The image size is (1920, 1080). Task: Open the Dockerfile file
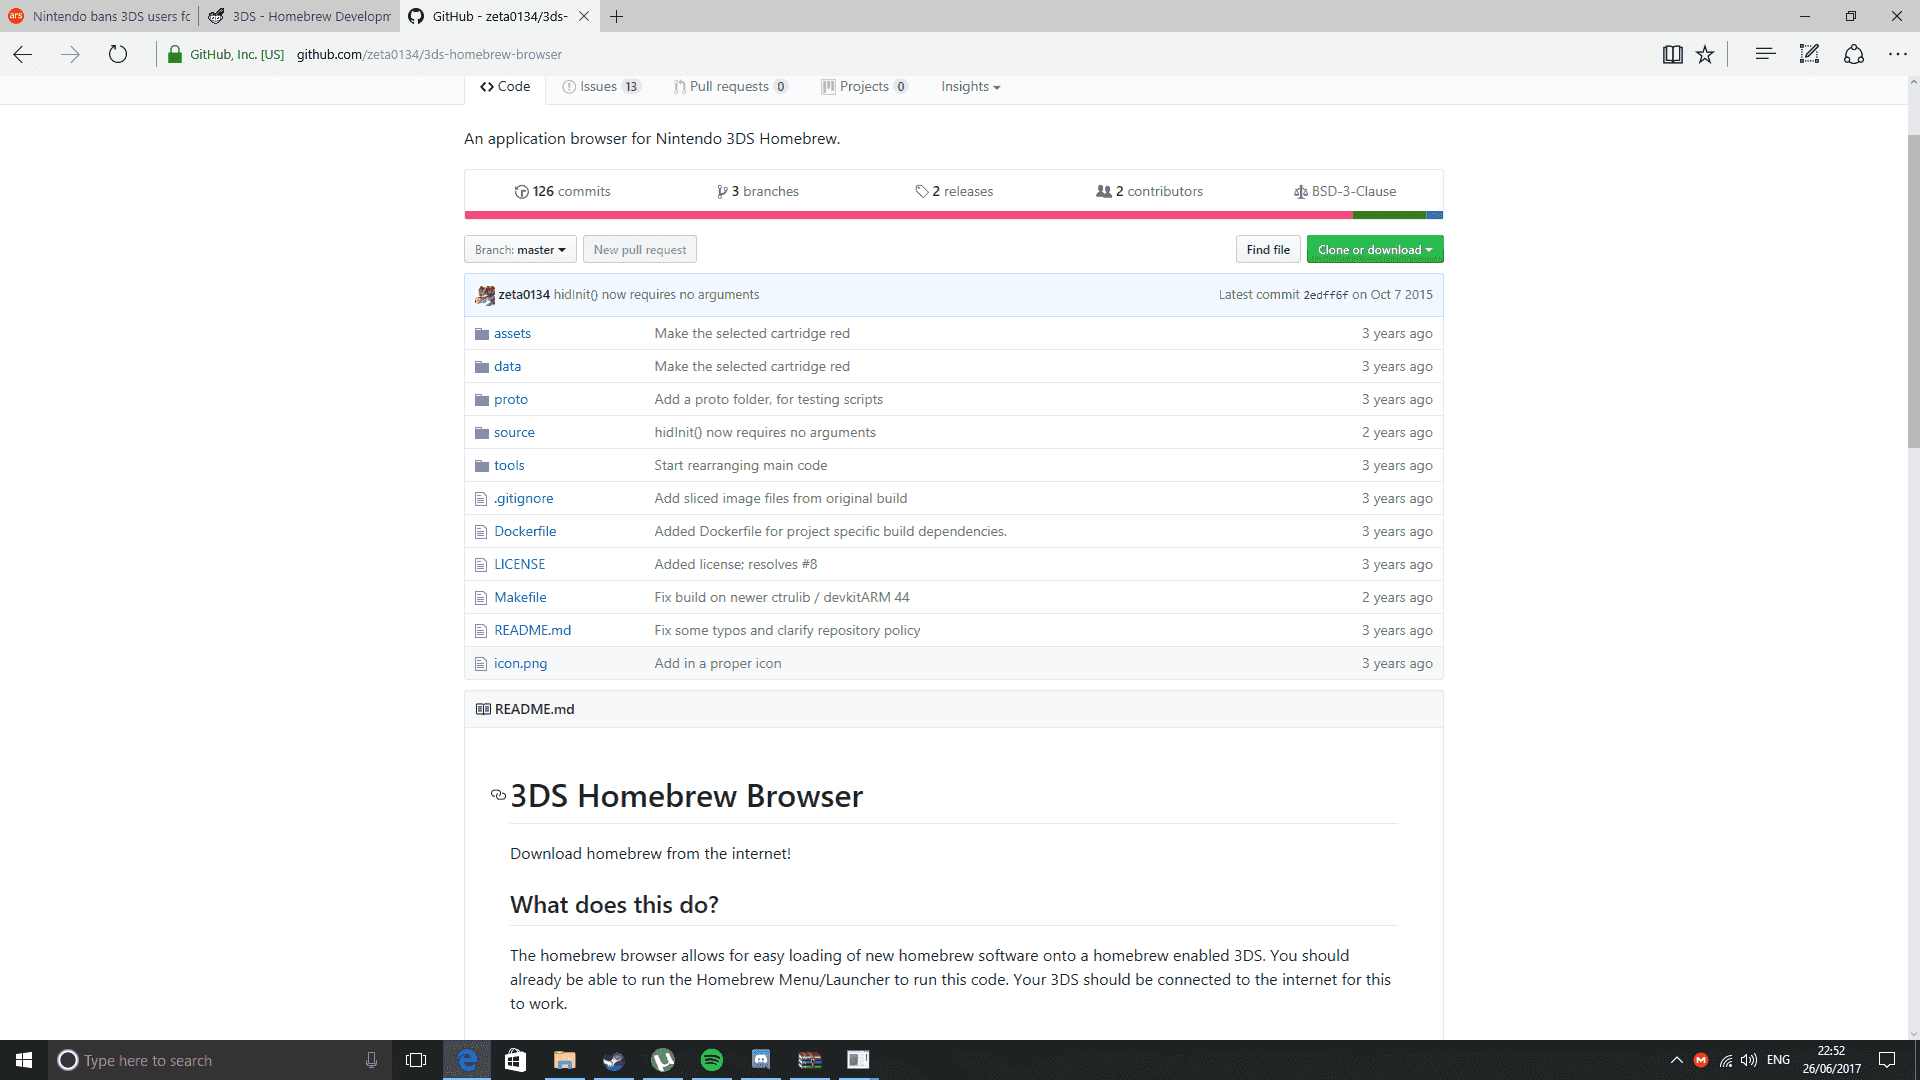click(525, 532)
